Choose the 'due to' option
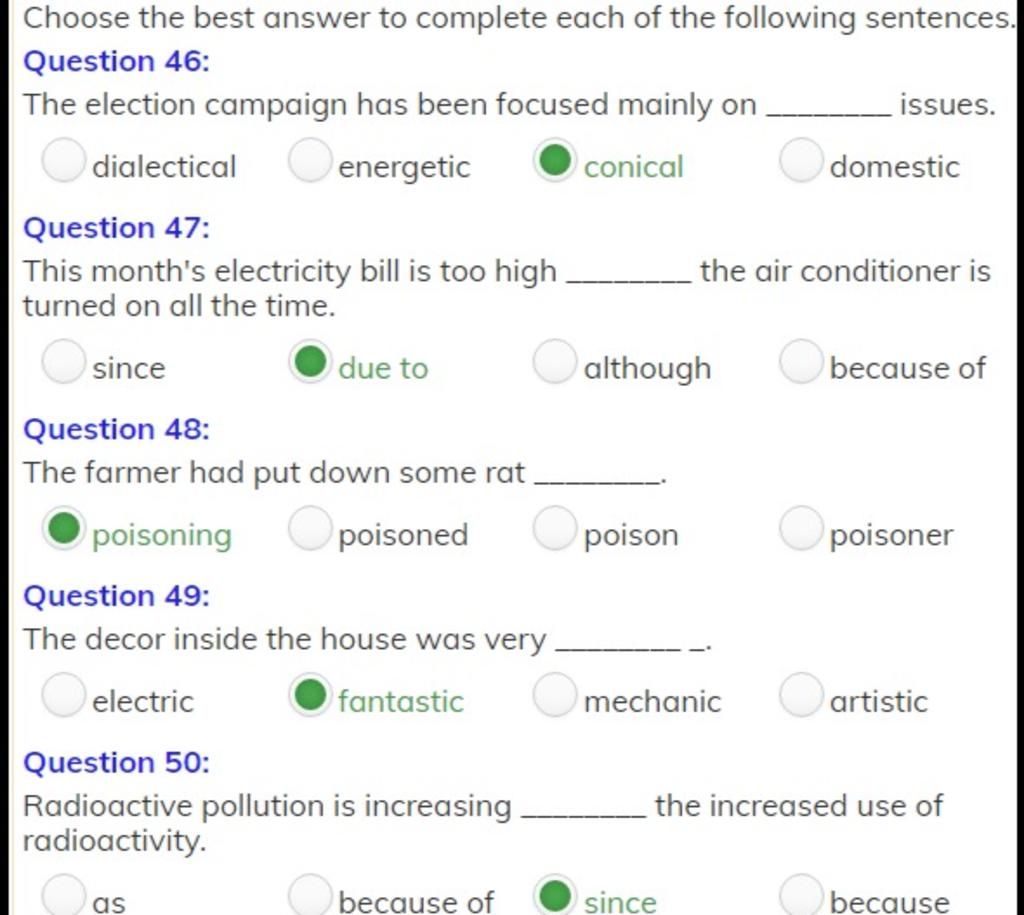Image resolution: width=1024 pixels, height=915 pixels. click(310, 361)
